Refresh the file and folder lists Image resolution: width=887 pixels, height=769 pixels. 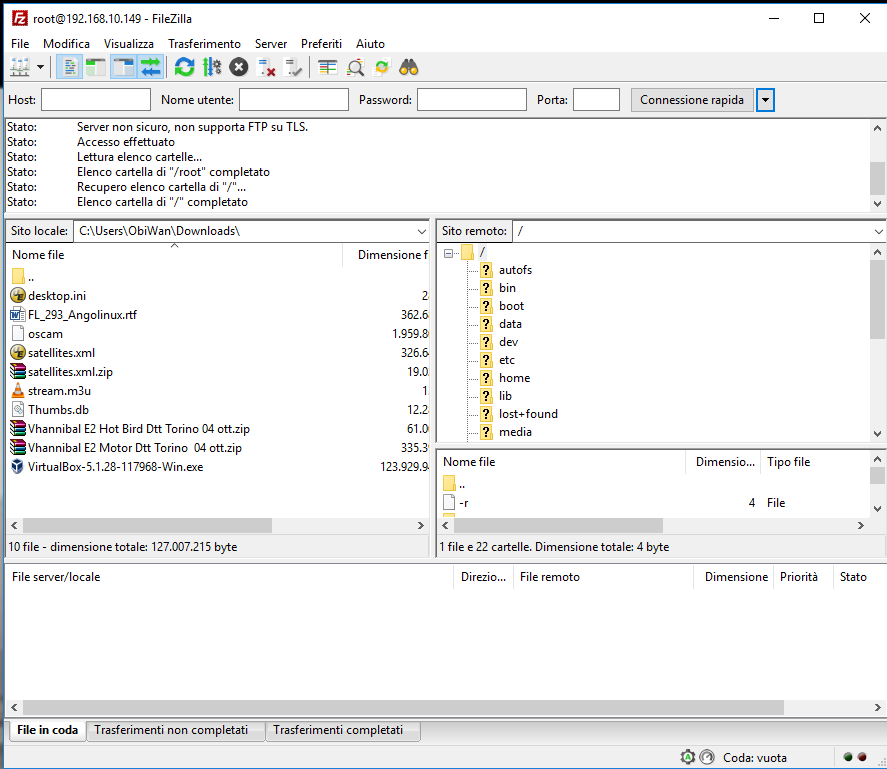pos(183,66)
